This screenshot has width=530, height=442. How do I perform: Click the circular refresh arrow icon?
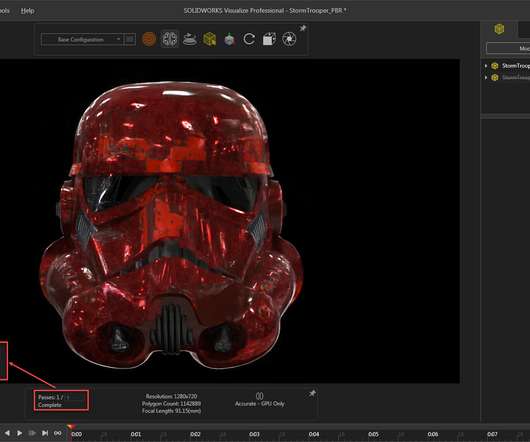(249, 39)
